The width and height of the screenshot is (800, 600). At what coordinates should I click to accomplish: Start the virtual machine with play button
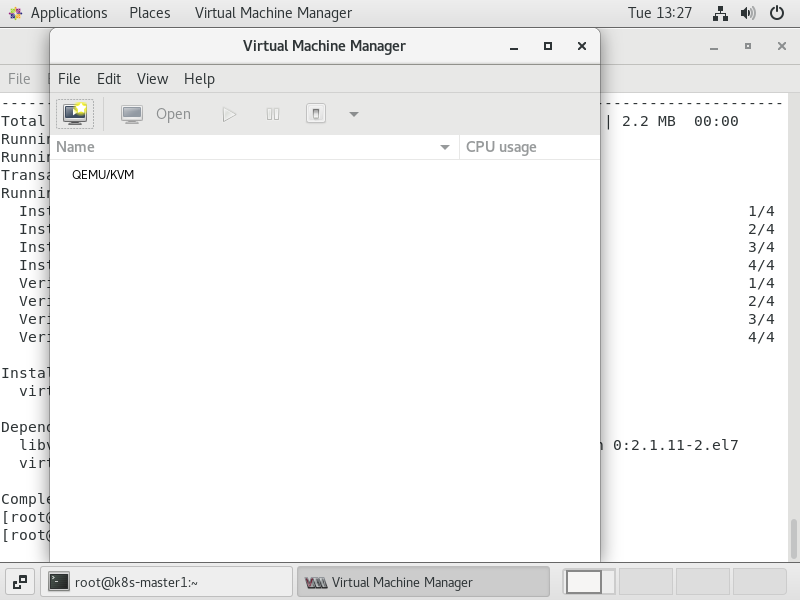pyautogui.click(x=229, y=114)
